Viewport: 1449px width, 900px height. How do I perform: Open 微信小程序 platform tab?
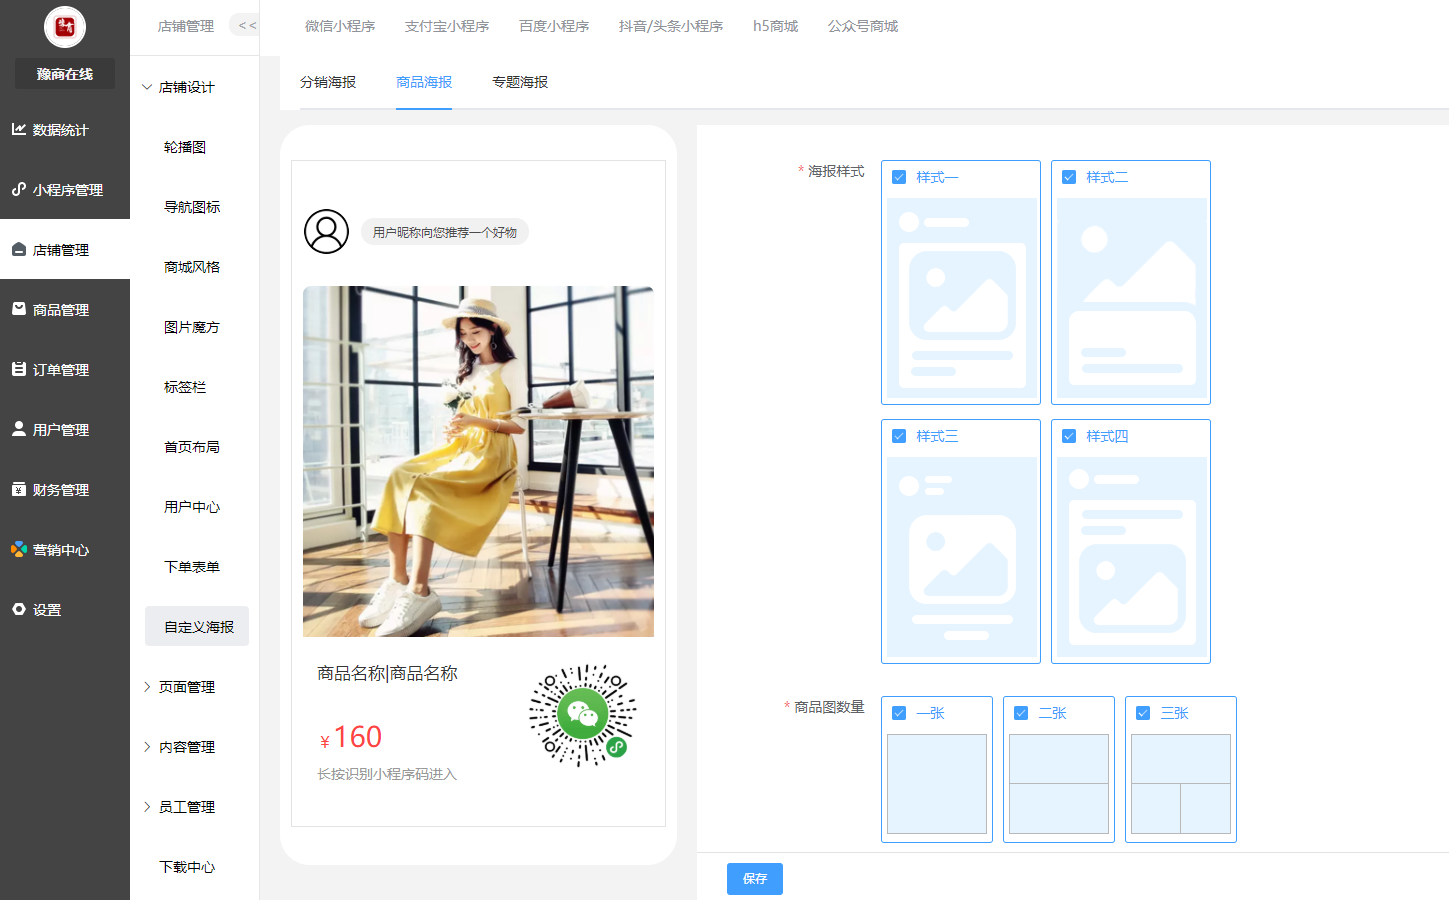tap(340, 26)
